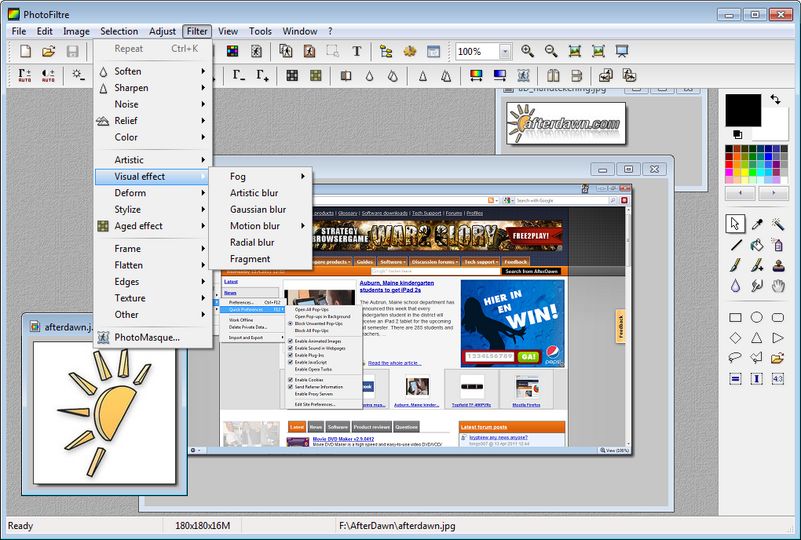The height and width of the screenshot is (540, 801).
Task: Choose Fragment from the submenu
Action: [x=261, y=259]
